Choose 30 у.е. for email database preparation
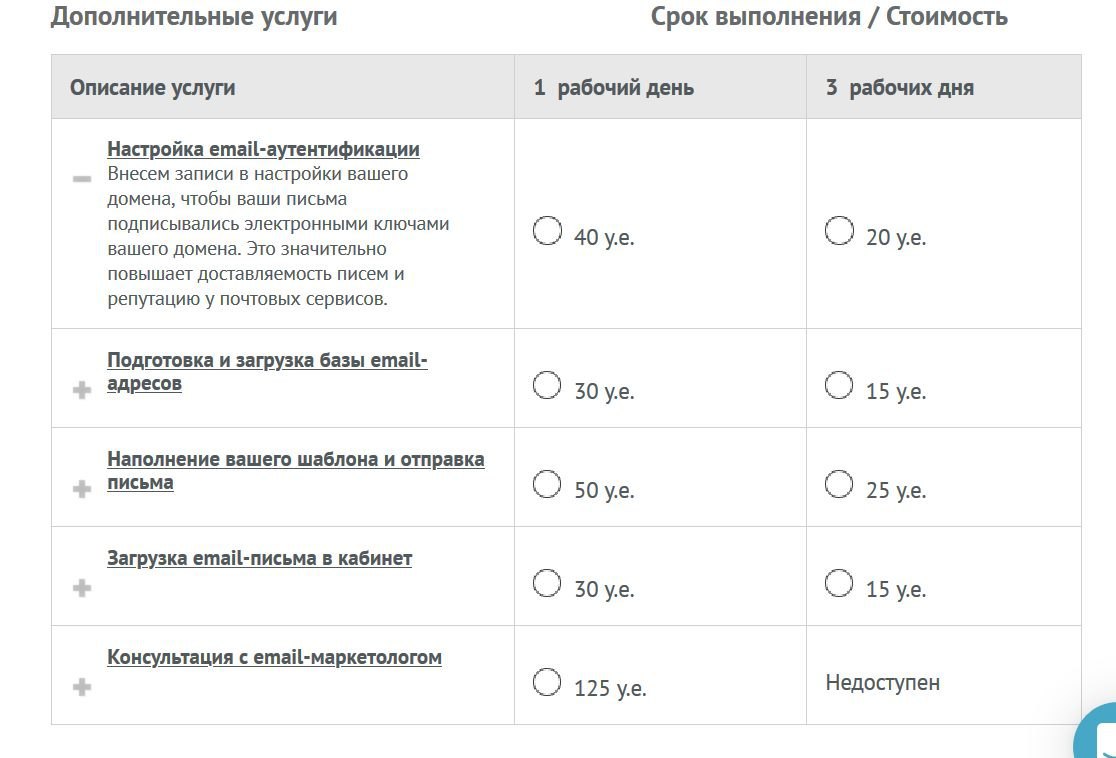The height and width of the screenshot is (758, 1116). point(547,385)
